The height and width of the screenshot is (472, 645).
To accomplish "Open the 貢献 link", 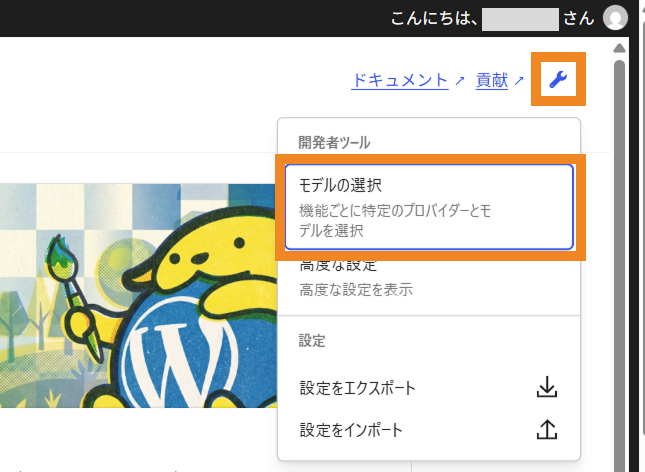I will pos(492,80).
